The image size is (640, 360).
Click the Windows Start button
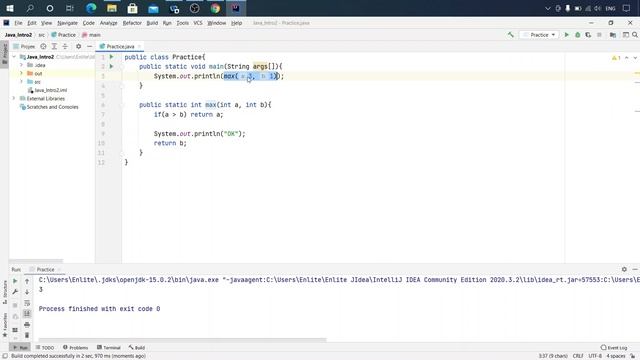point(10,8)
